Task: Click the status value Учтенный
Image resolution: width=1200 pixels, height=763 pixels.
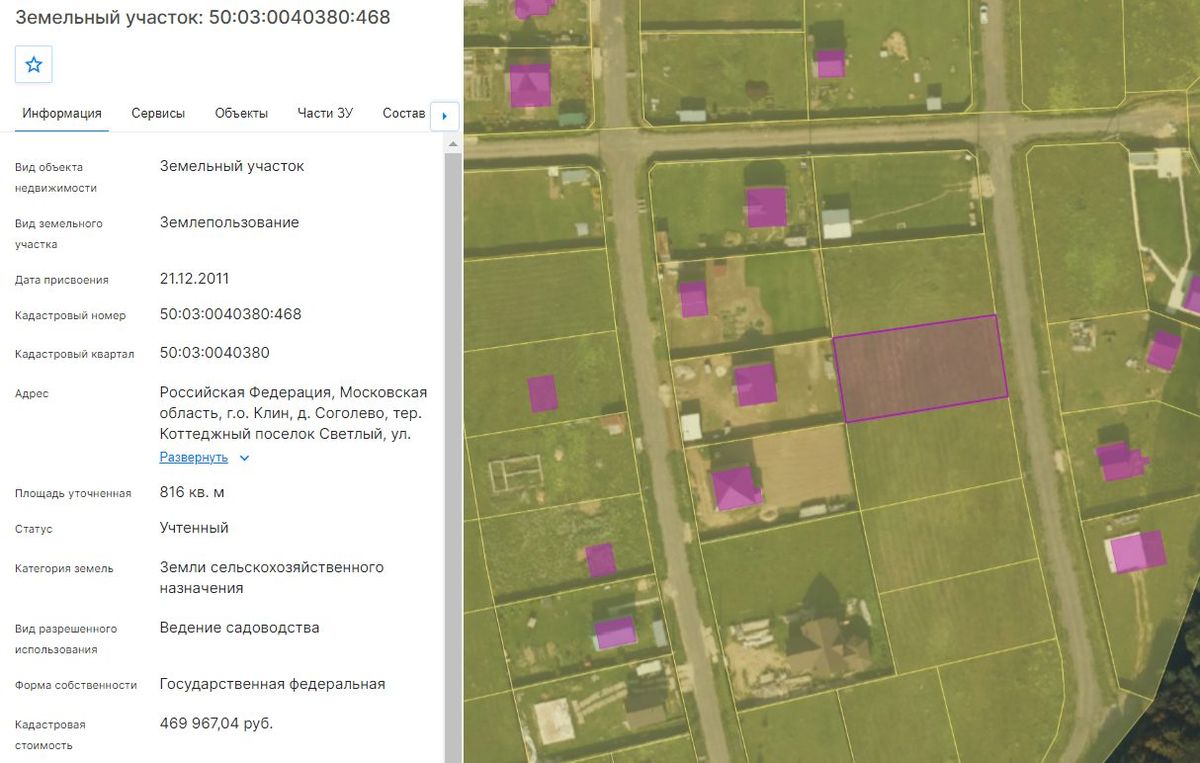Action: pos(194,528)
